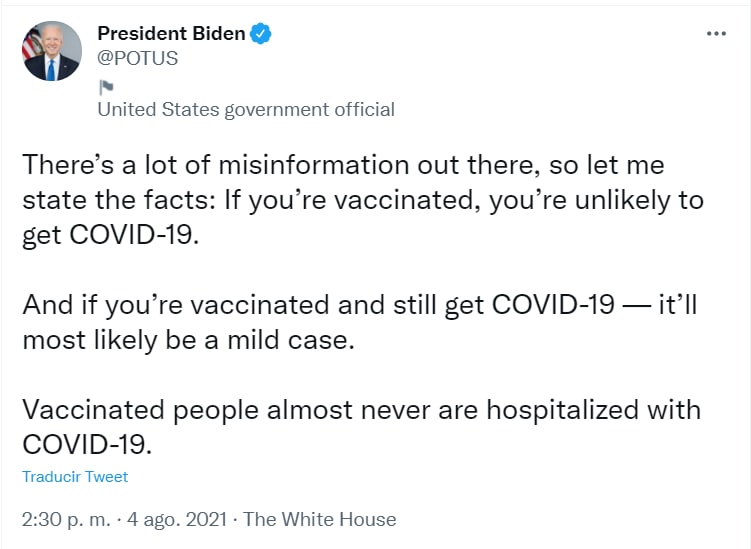This screenshot has width=751, height=549.
Task: Open the @POTUS handle link
Action: tap(137, 58)
